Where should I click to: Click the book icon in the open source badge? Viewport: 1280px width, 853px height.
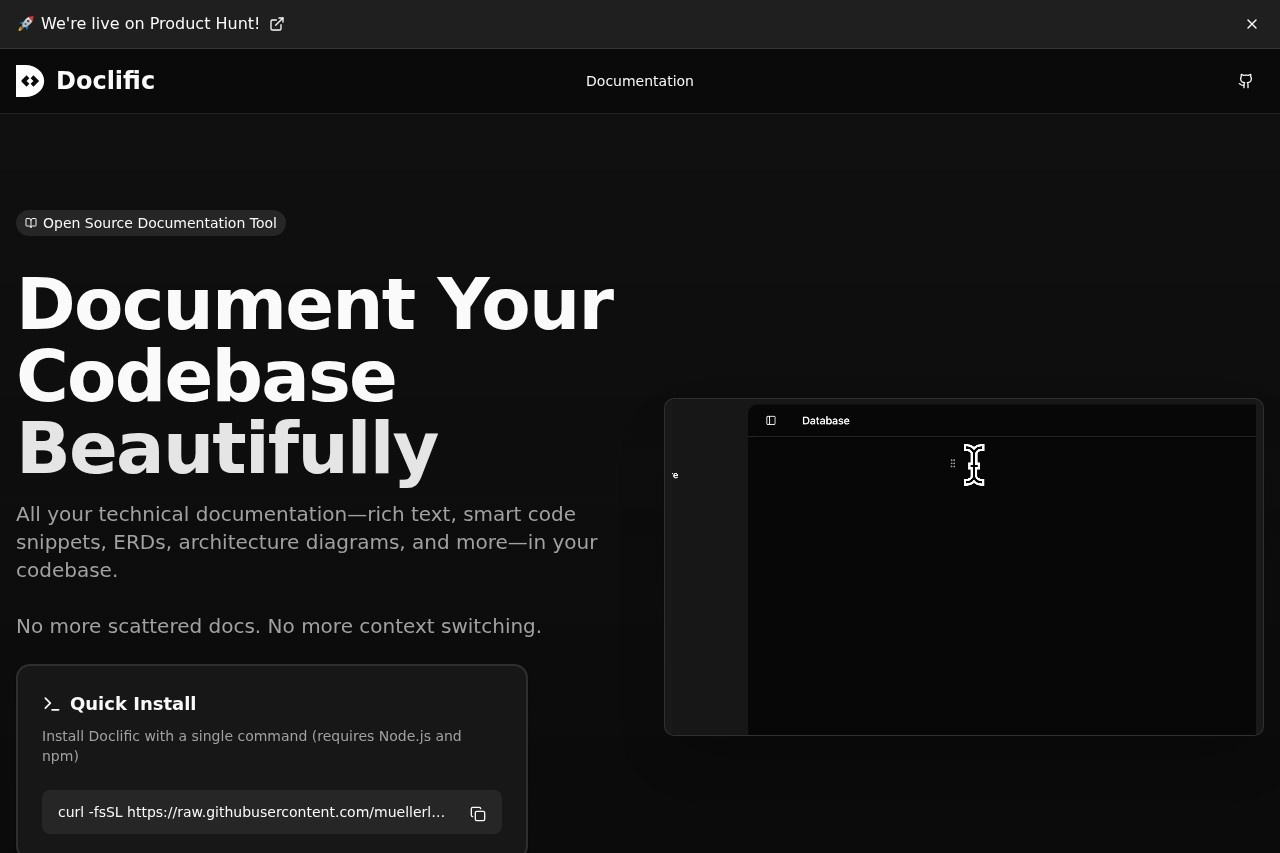tap(31, 223)
